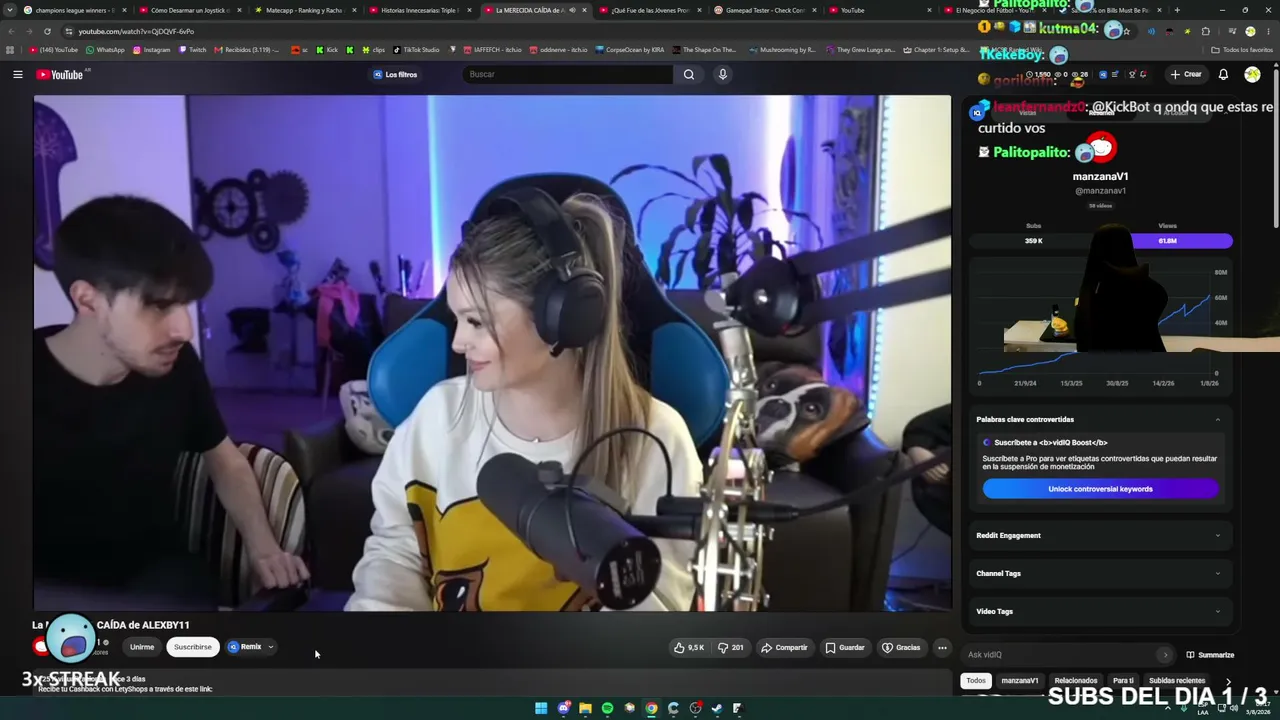Open YouTube notifications bell

[1223, 74]
